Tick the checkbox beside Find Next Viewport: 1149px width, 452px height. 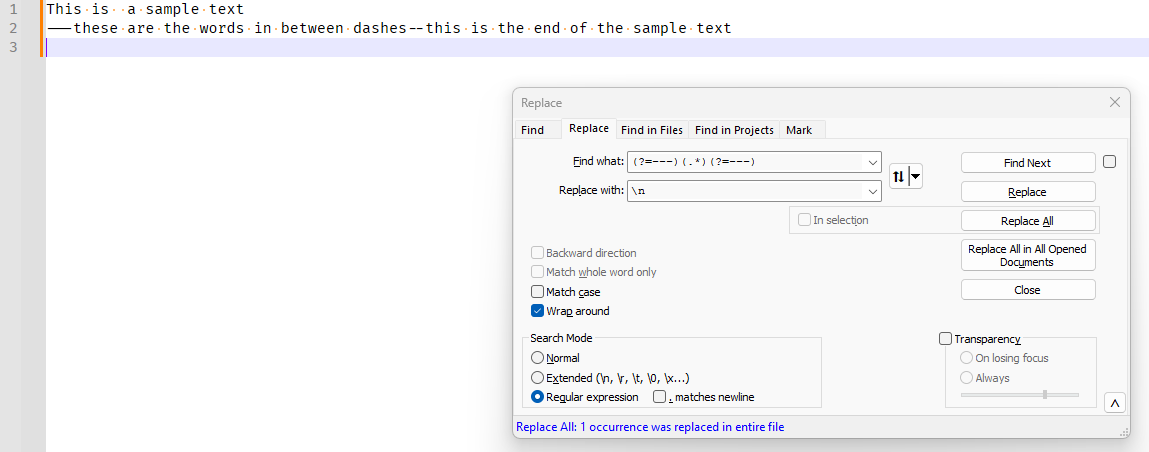click(x=1109, y=162)
